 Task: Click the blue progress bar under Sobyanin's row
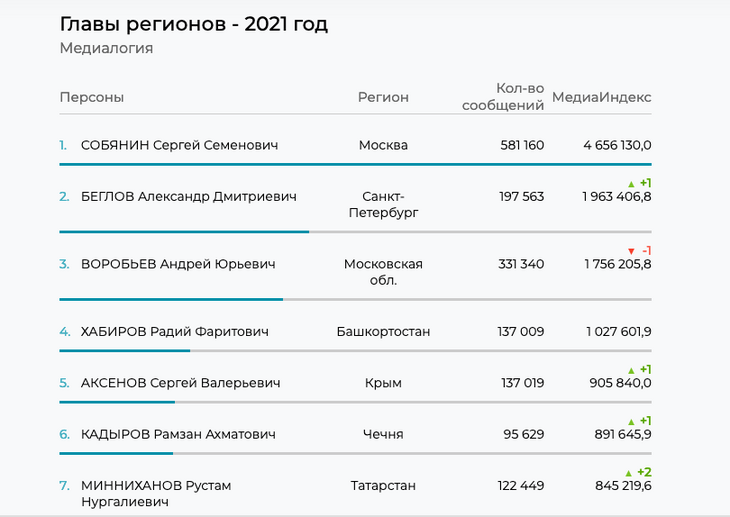tap(355, 164)
